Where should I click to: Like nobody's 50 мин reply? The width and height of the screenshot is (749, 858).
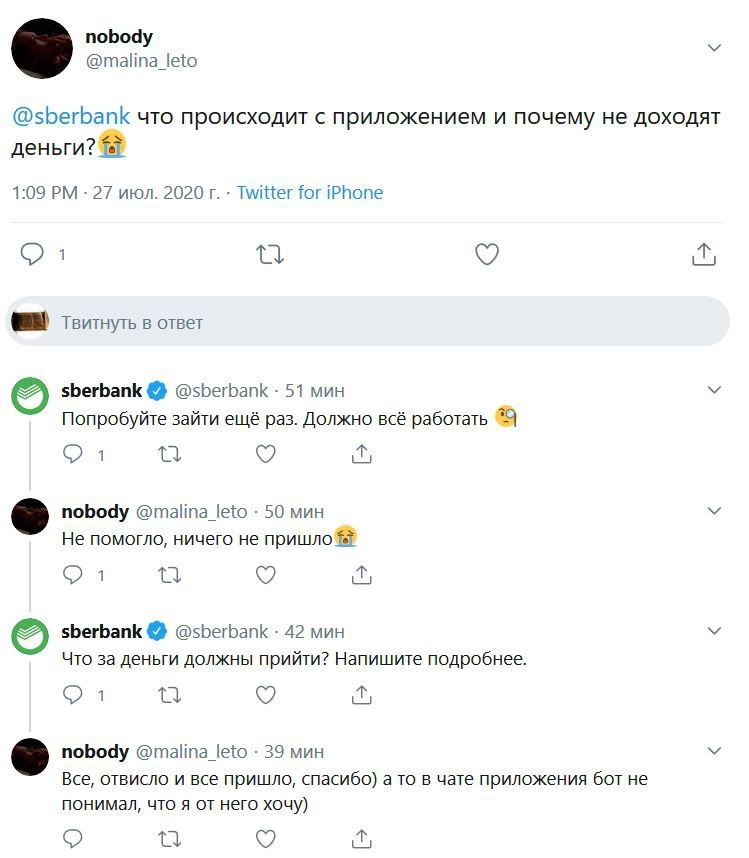coord(265,574)
